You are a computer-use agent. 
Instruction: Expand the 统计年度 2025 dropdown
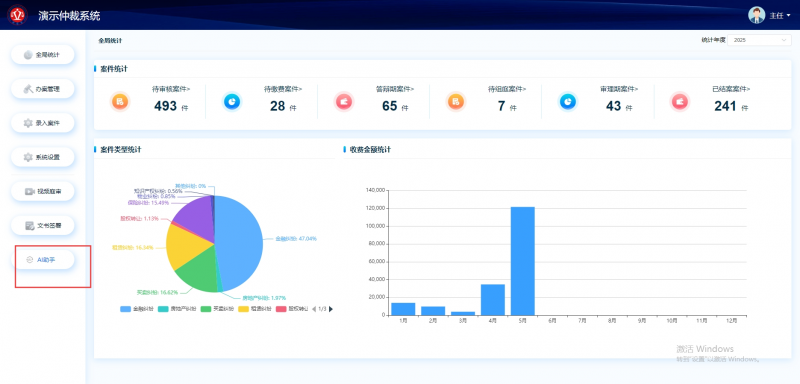[x=759, y=40]
